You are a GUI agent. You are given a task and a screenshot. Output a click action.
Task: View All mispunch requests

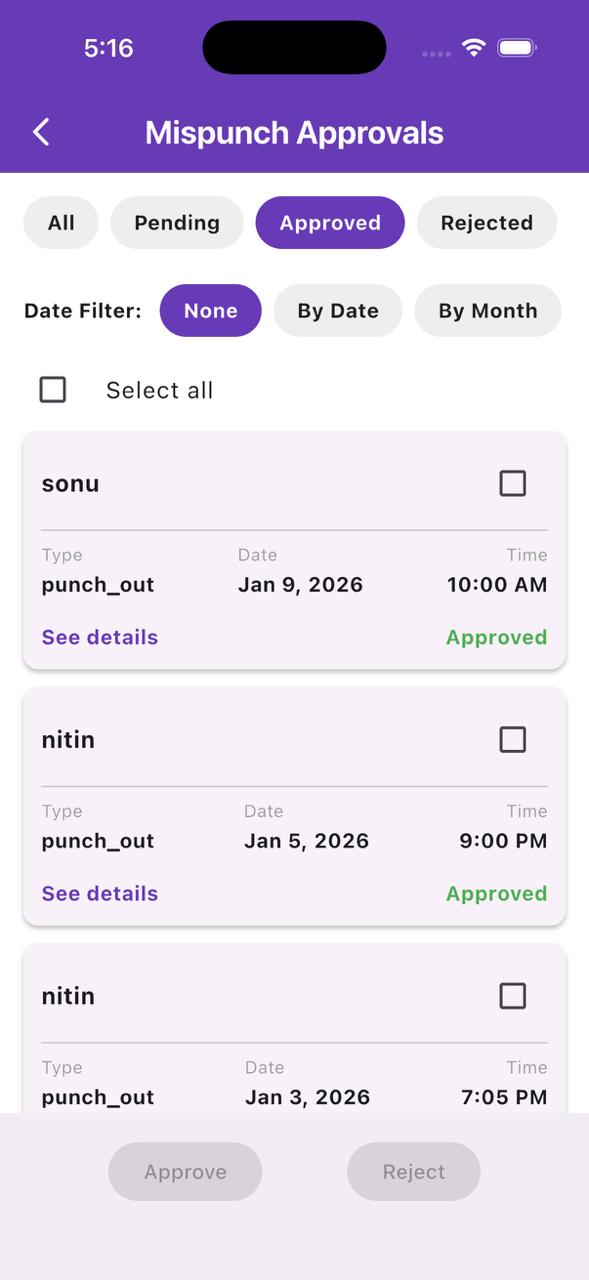pos(60,223)
